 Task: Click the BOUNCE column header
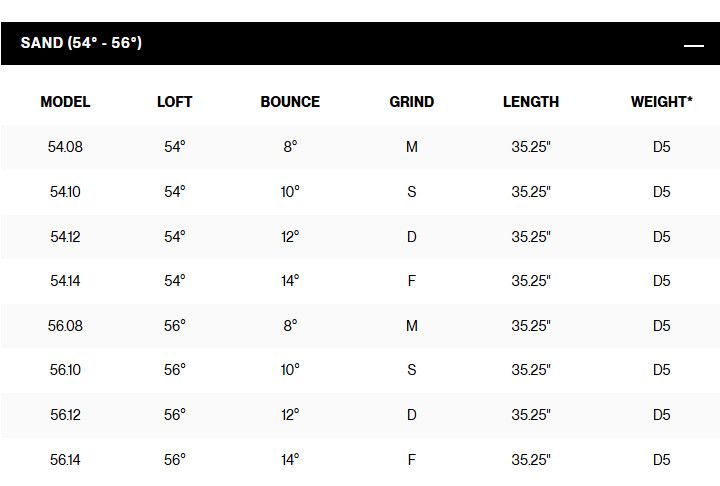coord(290,102)
